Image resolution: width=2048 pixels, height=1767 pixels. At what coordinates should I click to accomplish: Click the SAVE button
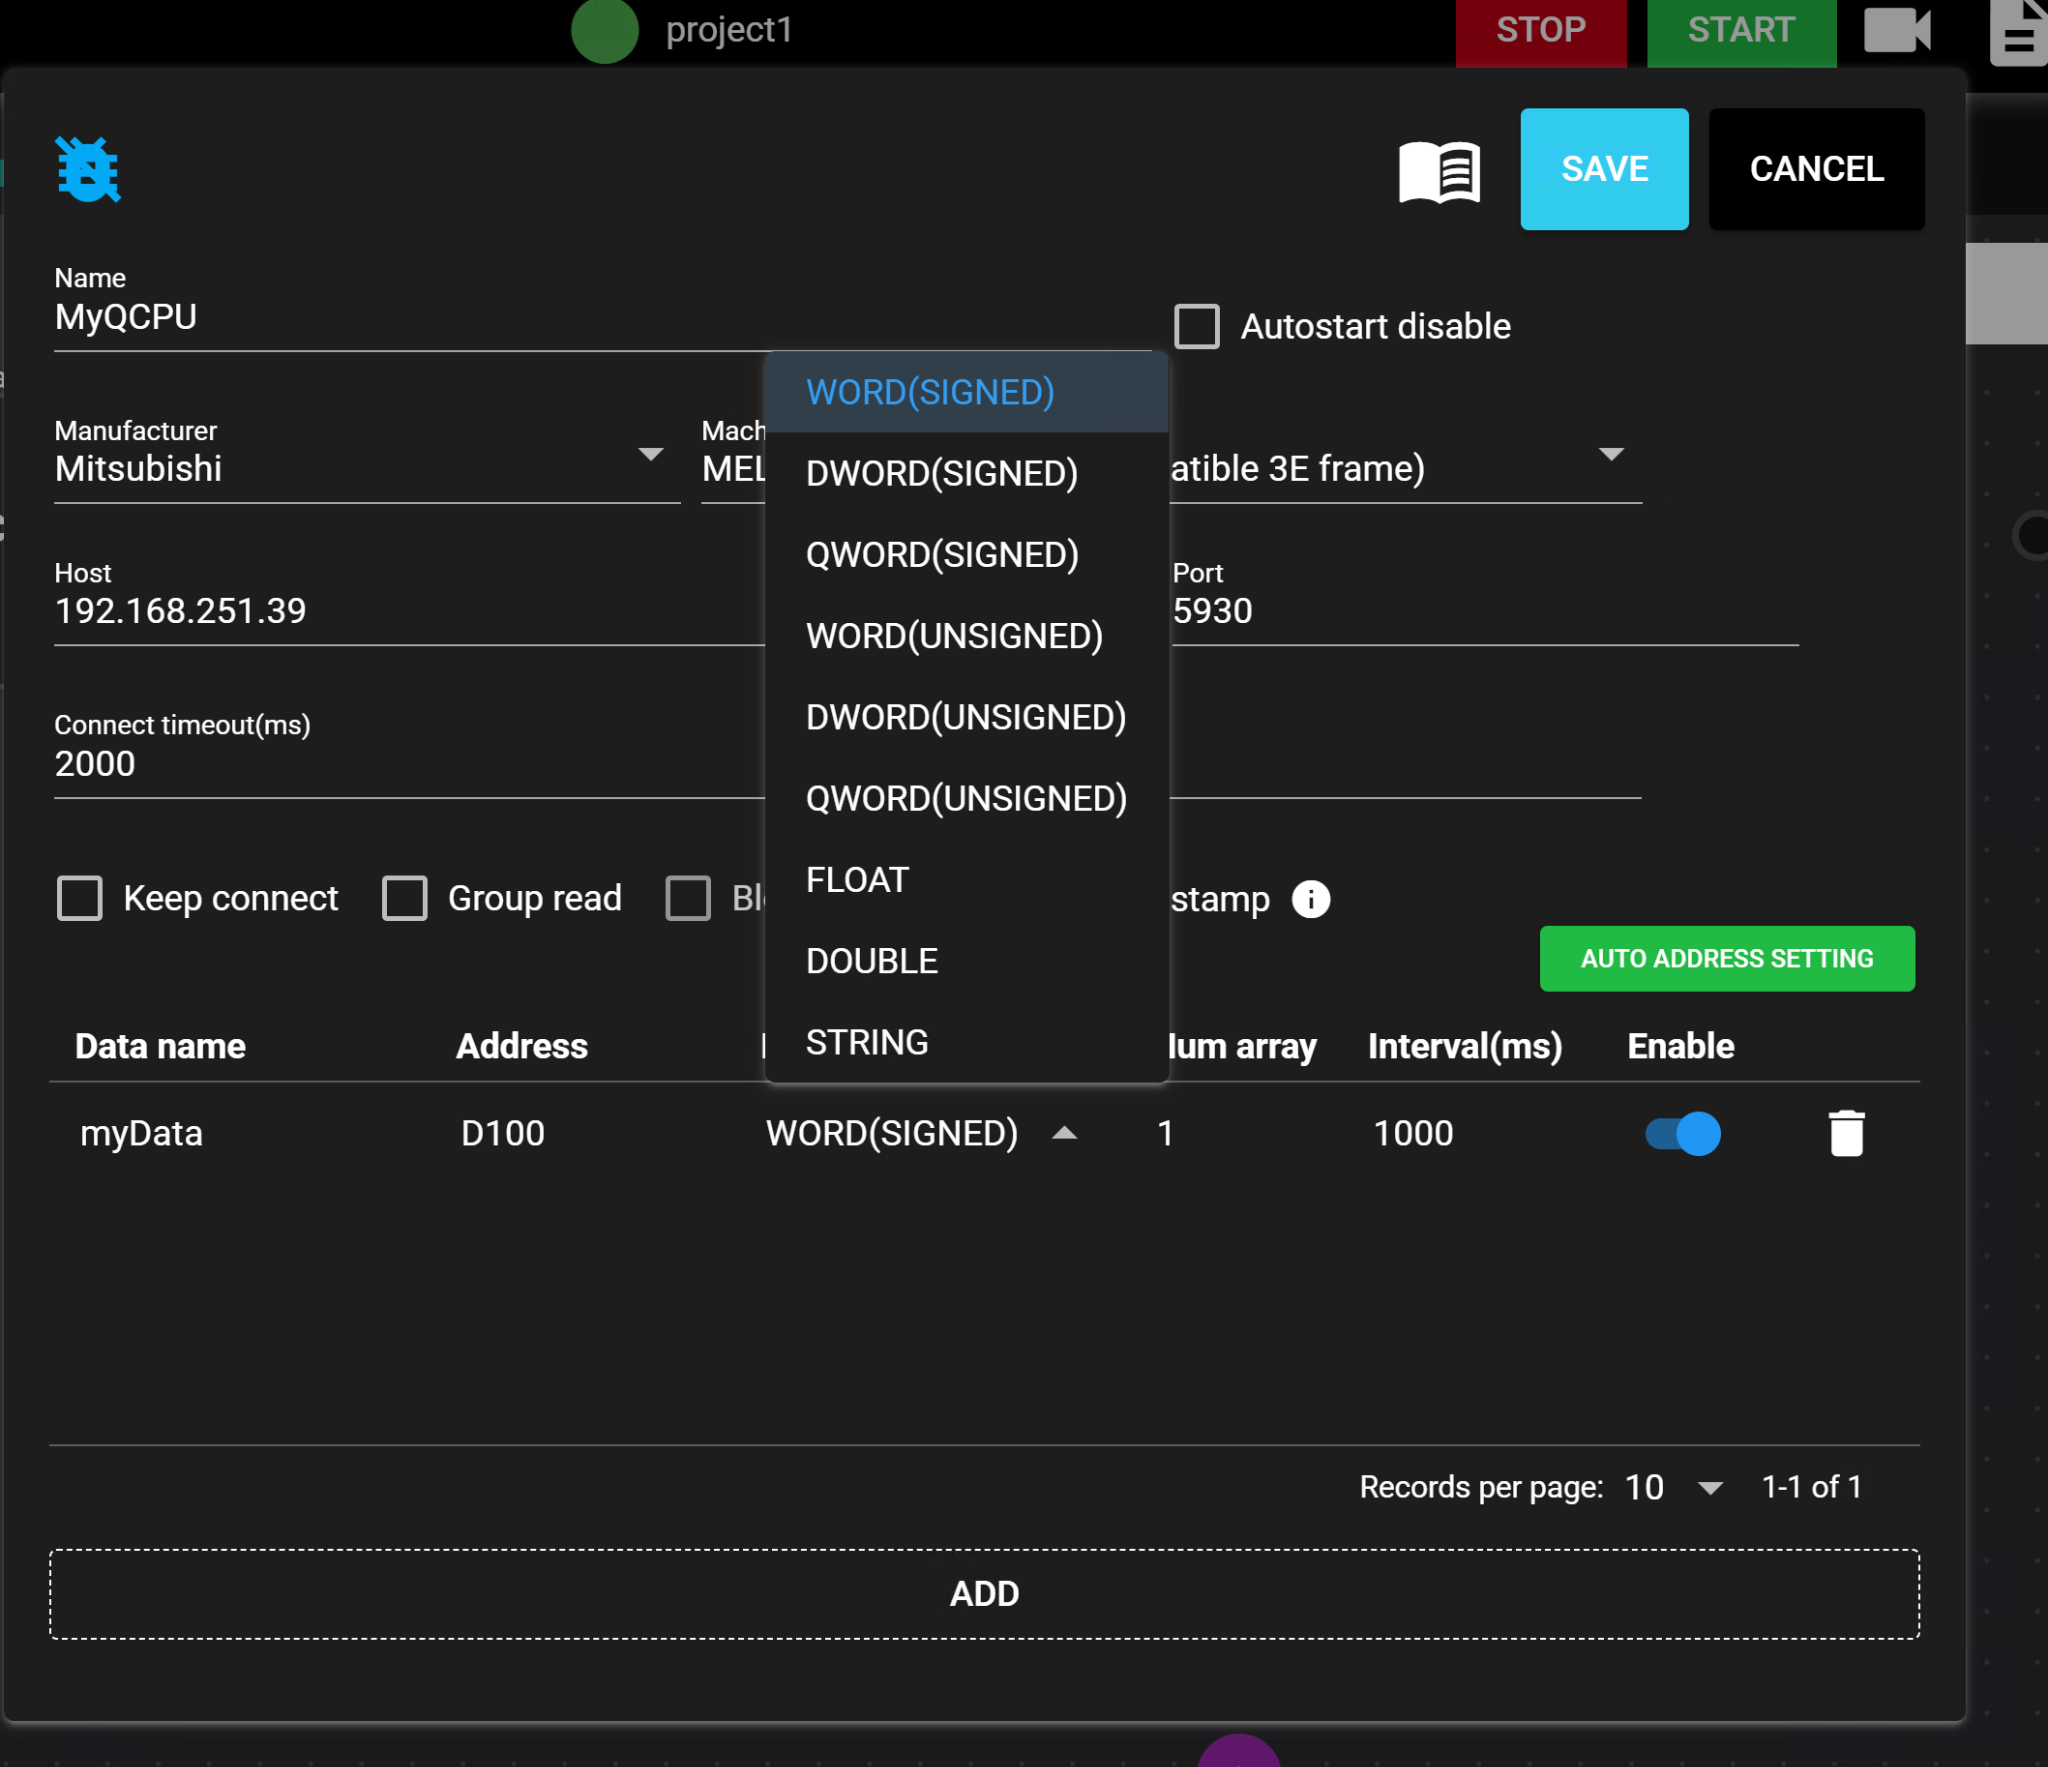[1603, 169]
